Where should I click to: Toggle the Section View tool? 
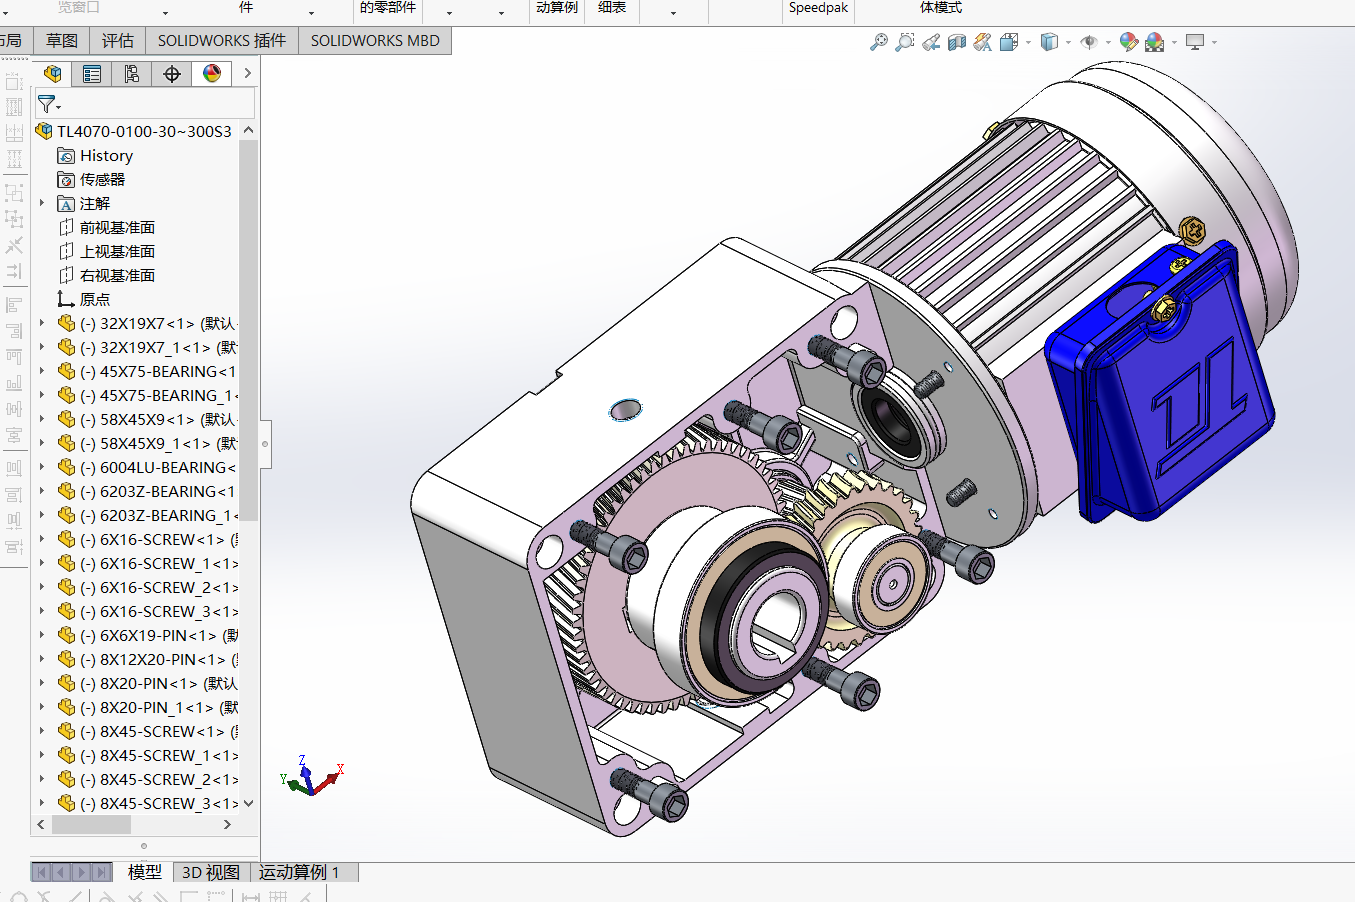click(957, 42)
